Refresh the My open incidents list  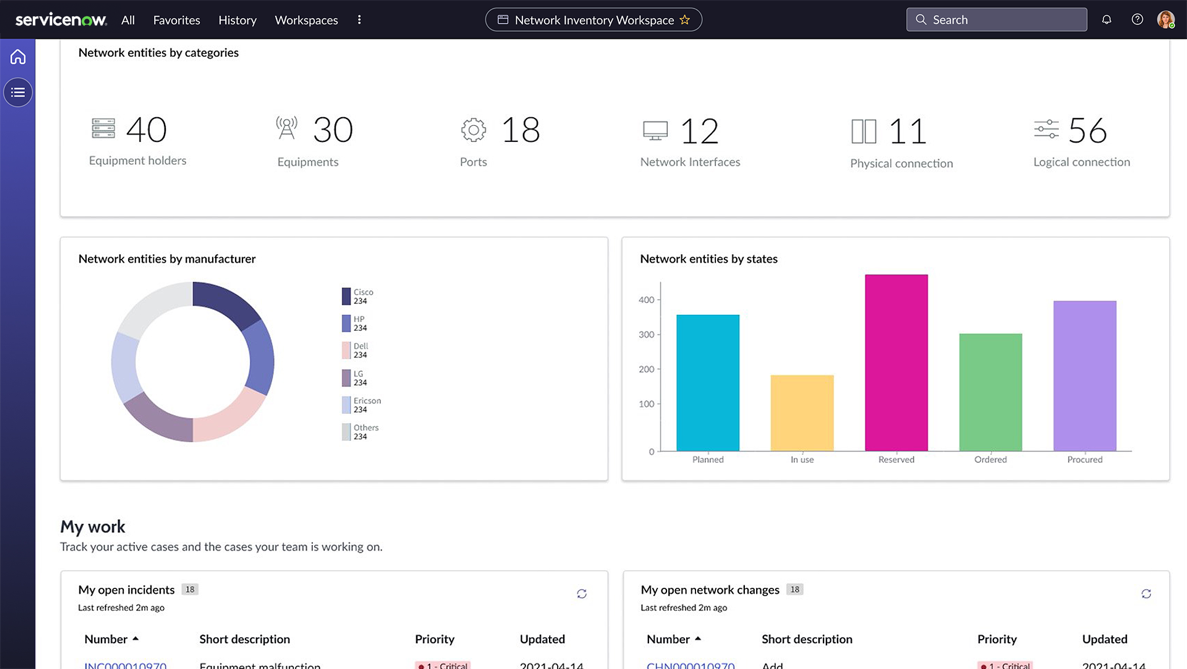581,593
